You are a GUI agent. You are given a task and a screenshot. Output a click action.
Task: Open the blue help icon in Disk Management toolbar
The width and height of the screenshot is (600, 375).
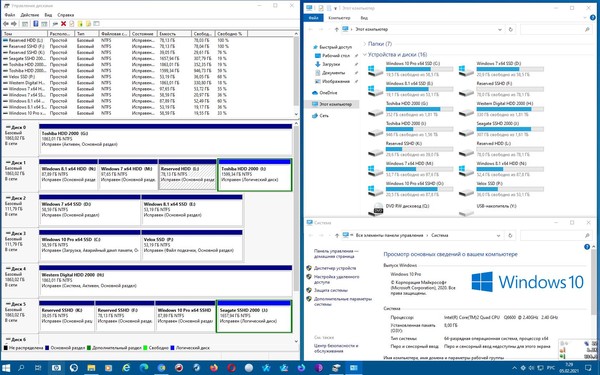36,24
